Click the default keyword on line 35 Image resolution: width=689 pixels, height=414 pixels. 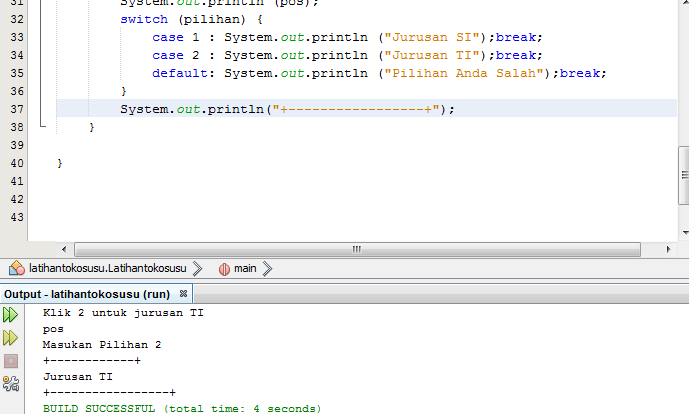(x=180, y=73)
